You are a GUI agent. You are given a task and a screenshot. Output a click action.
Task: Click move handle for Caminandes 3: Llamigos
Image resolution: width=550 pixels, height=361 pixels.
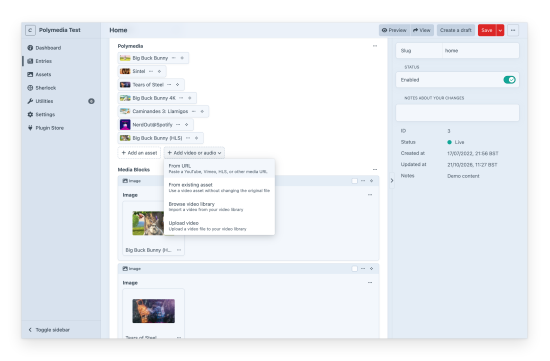pos(202,111)
